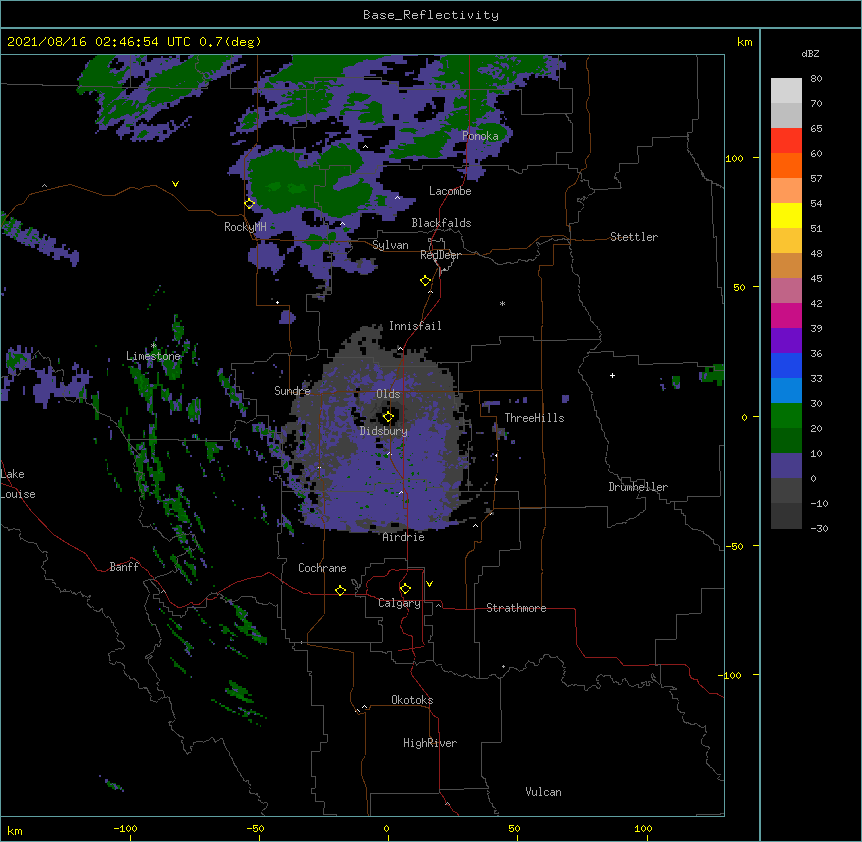Image resolution: width=862 pixels, height=842 pixels.
Task: Click the yellow radar-site diamond between Olds and Didsbury
Action: [x=388, y=417]
